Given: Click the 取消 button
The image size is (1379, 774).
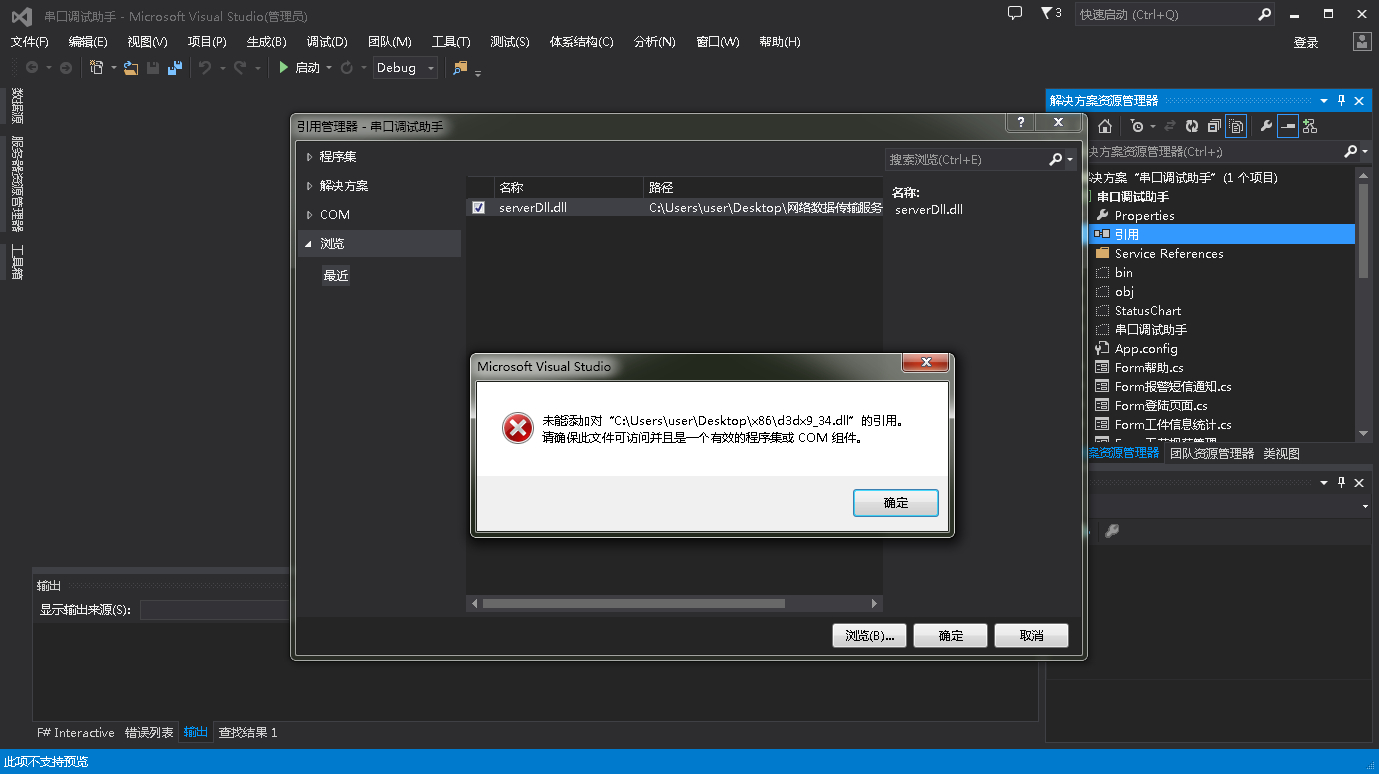Looking at the screenshot, I should (x=1032, y=636).
